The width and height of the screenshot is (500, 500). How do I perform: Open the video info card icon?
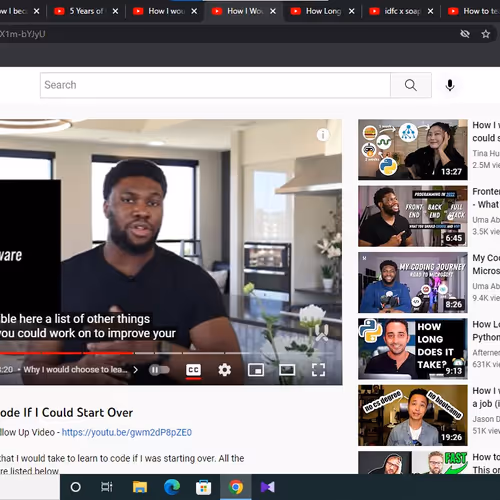pyautogui.click(x=323, y=135)
